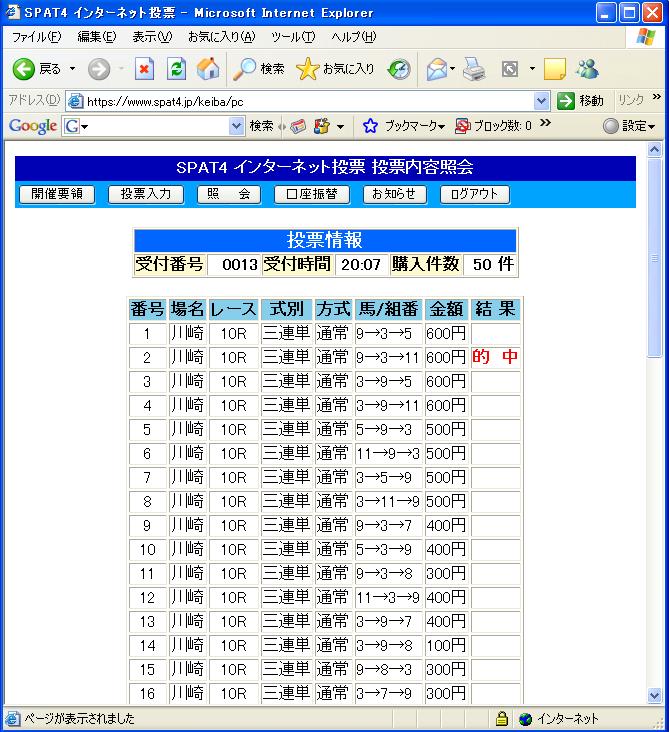Screen dimensions: 669x732
Task: Click the vertical scrollbar thumb
Action: pyautogui.click(x=655, y=258)
